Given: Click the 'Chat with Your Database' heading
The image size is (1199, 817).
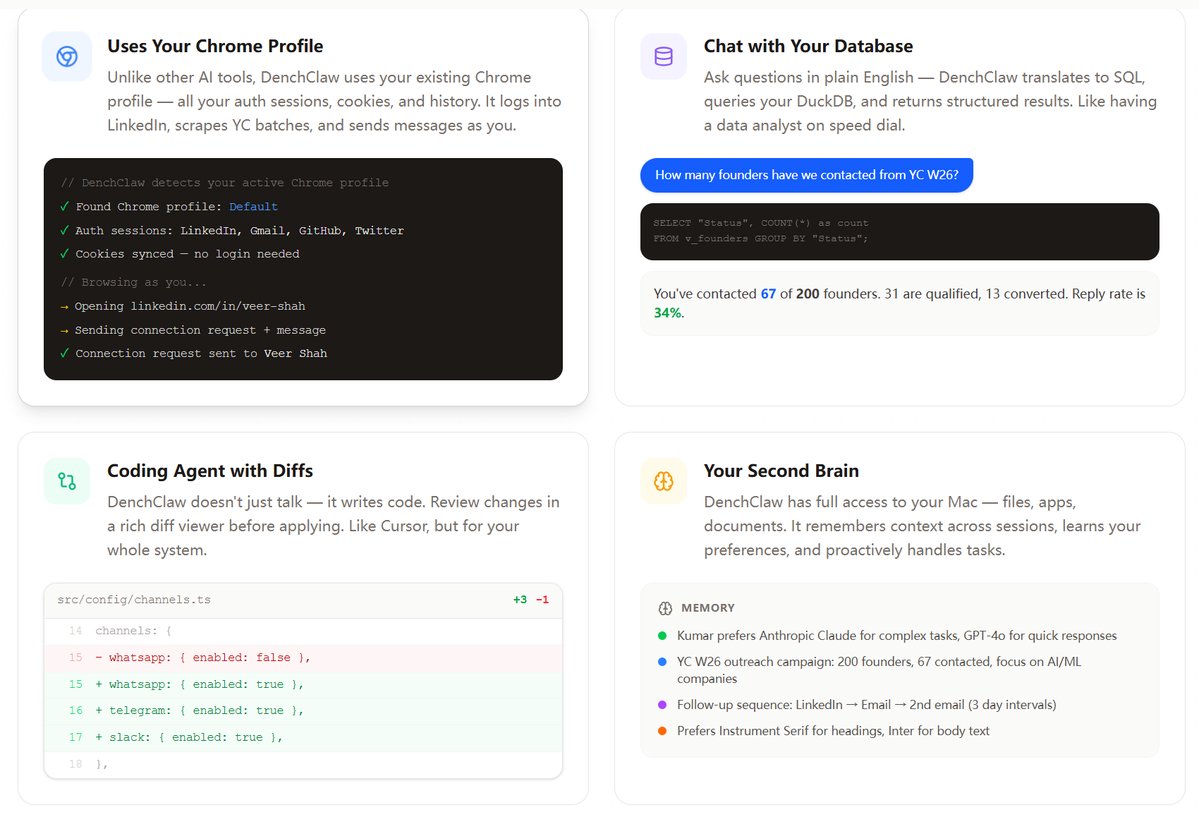Looking at the screenshot, I should (808, 46).
